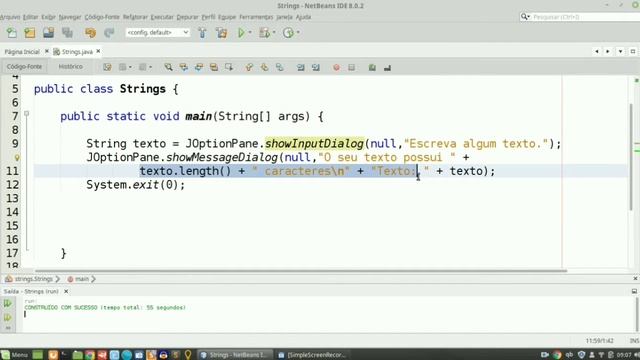640x360 pixels.
Task: Create a new file from the toolbar
Action: pyautogui.click(x=11, y=33)
